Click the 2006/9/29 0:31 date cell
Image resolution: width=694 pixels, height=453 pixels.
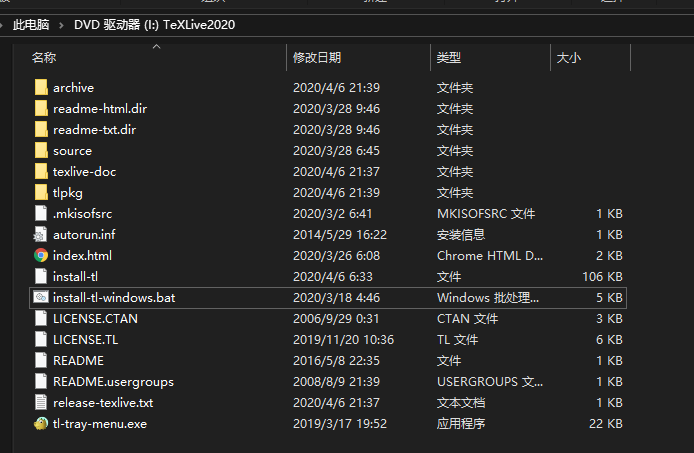336,319
